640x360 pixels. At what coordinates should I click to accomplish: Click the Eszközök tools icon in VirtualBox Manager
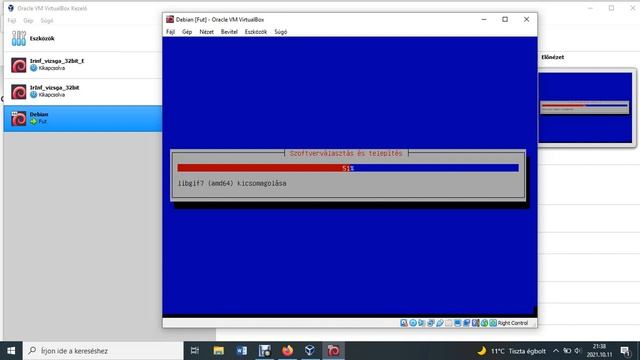(x=18, y=38)
